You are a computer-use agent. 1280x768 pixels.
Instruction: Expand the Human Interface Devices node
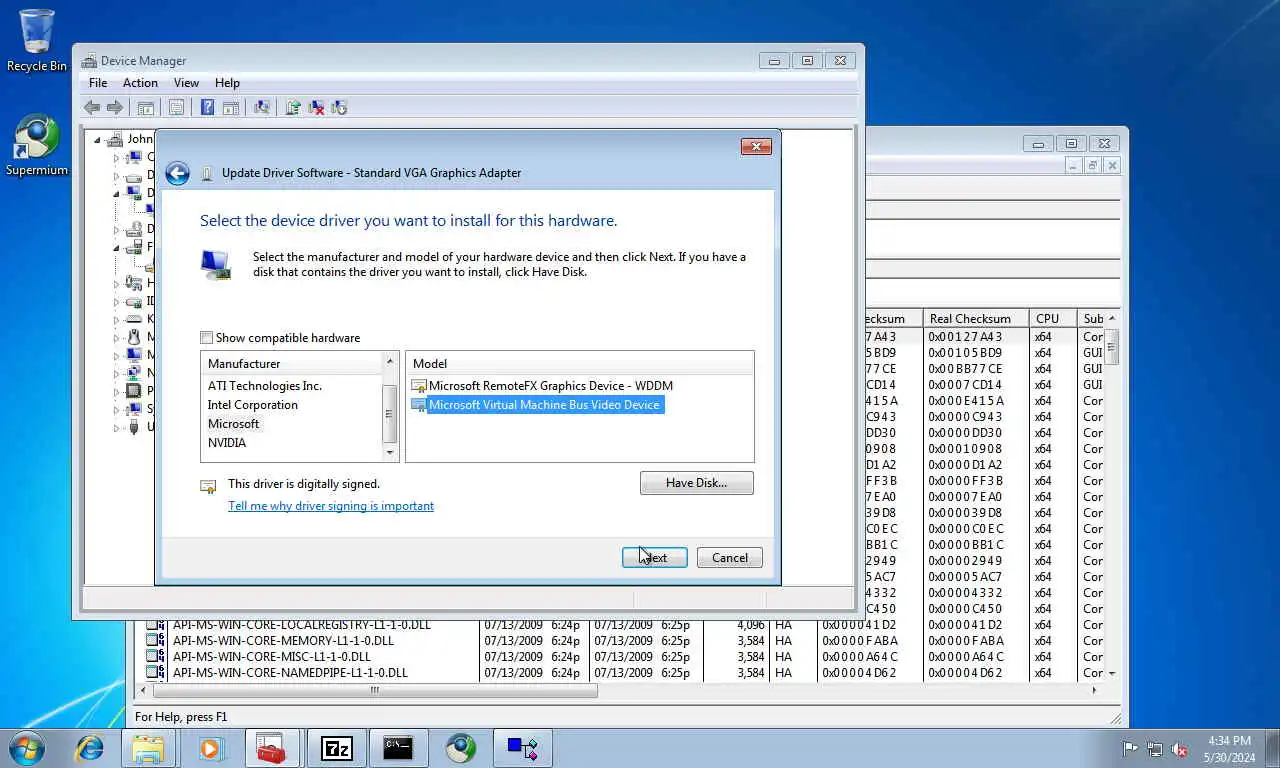pos(116,283)
